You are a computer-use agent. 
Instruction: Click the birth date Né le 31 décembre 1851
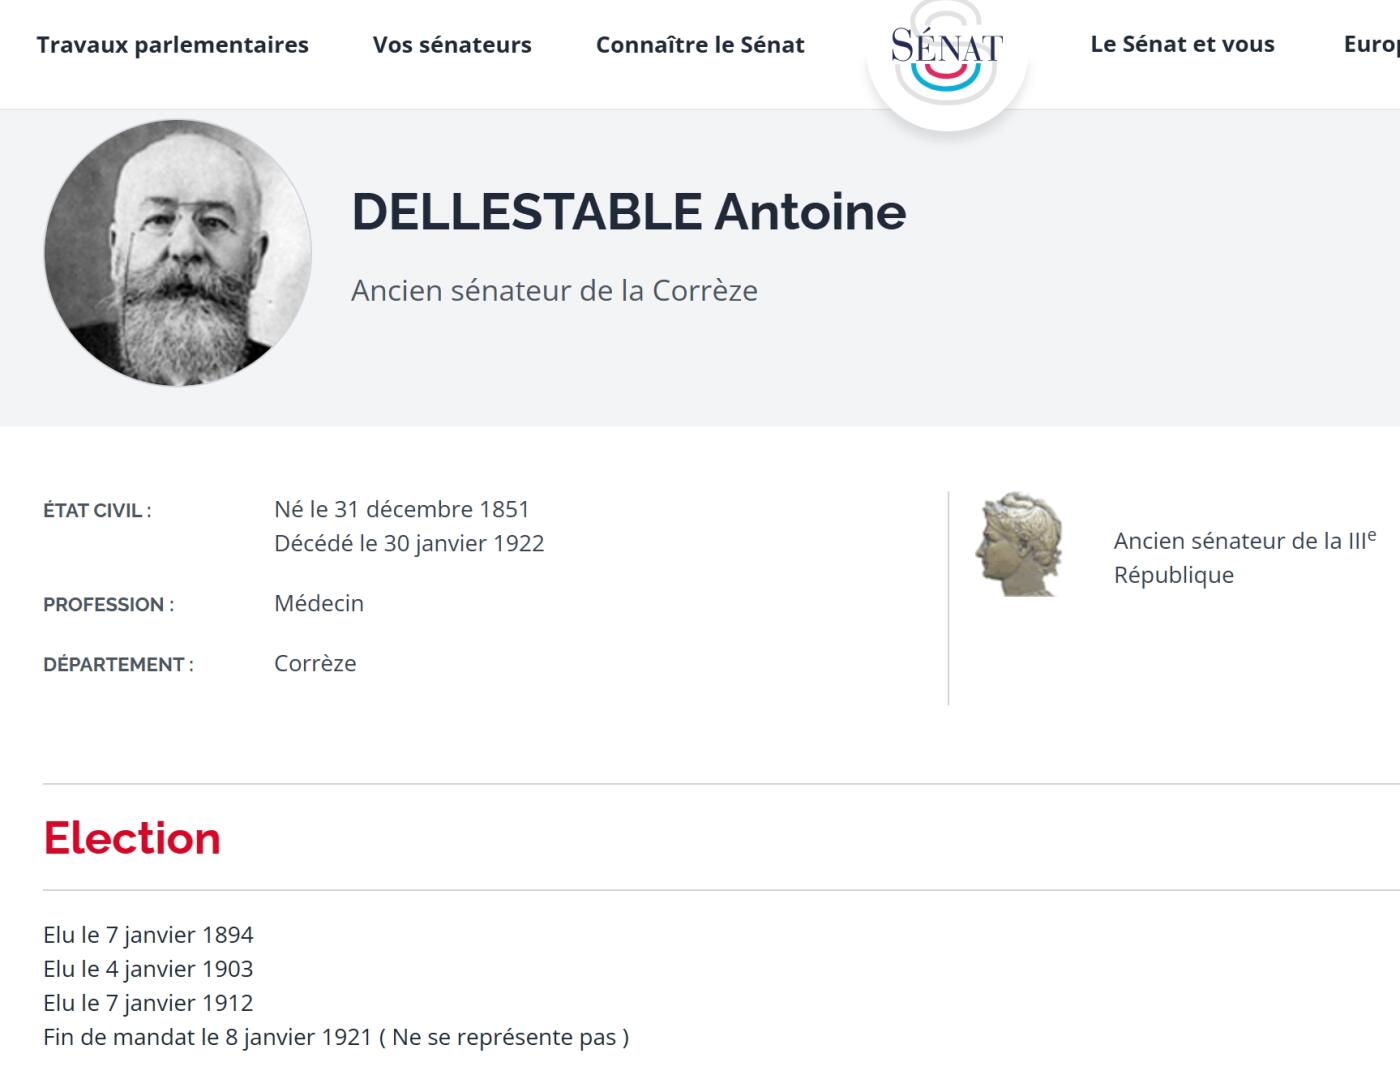401,509
